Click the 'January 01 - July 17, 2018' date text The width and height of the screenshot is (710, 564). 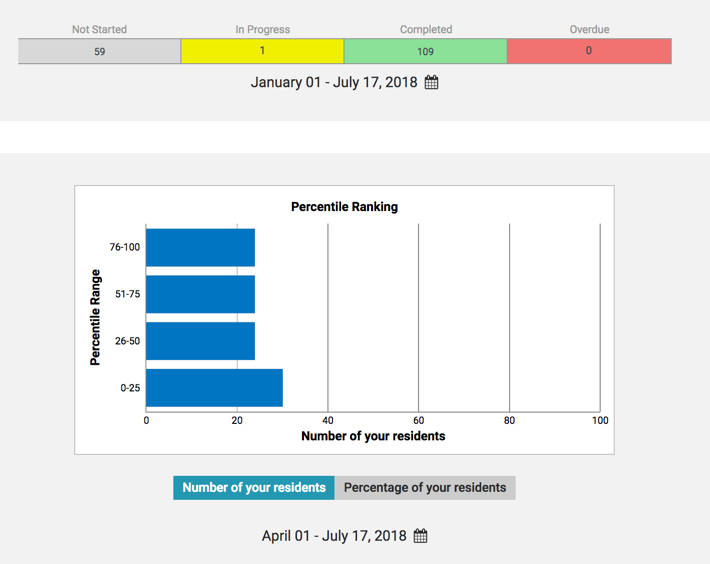(x=334, y=83)
